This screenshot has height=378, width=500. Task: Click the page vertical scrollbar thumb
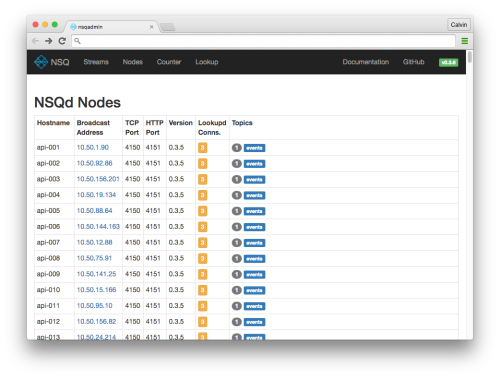(x=470, y=57)
